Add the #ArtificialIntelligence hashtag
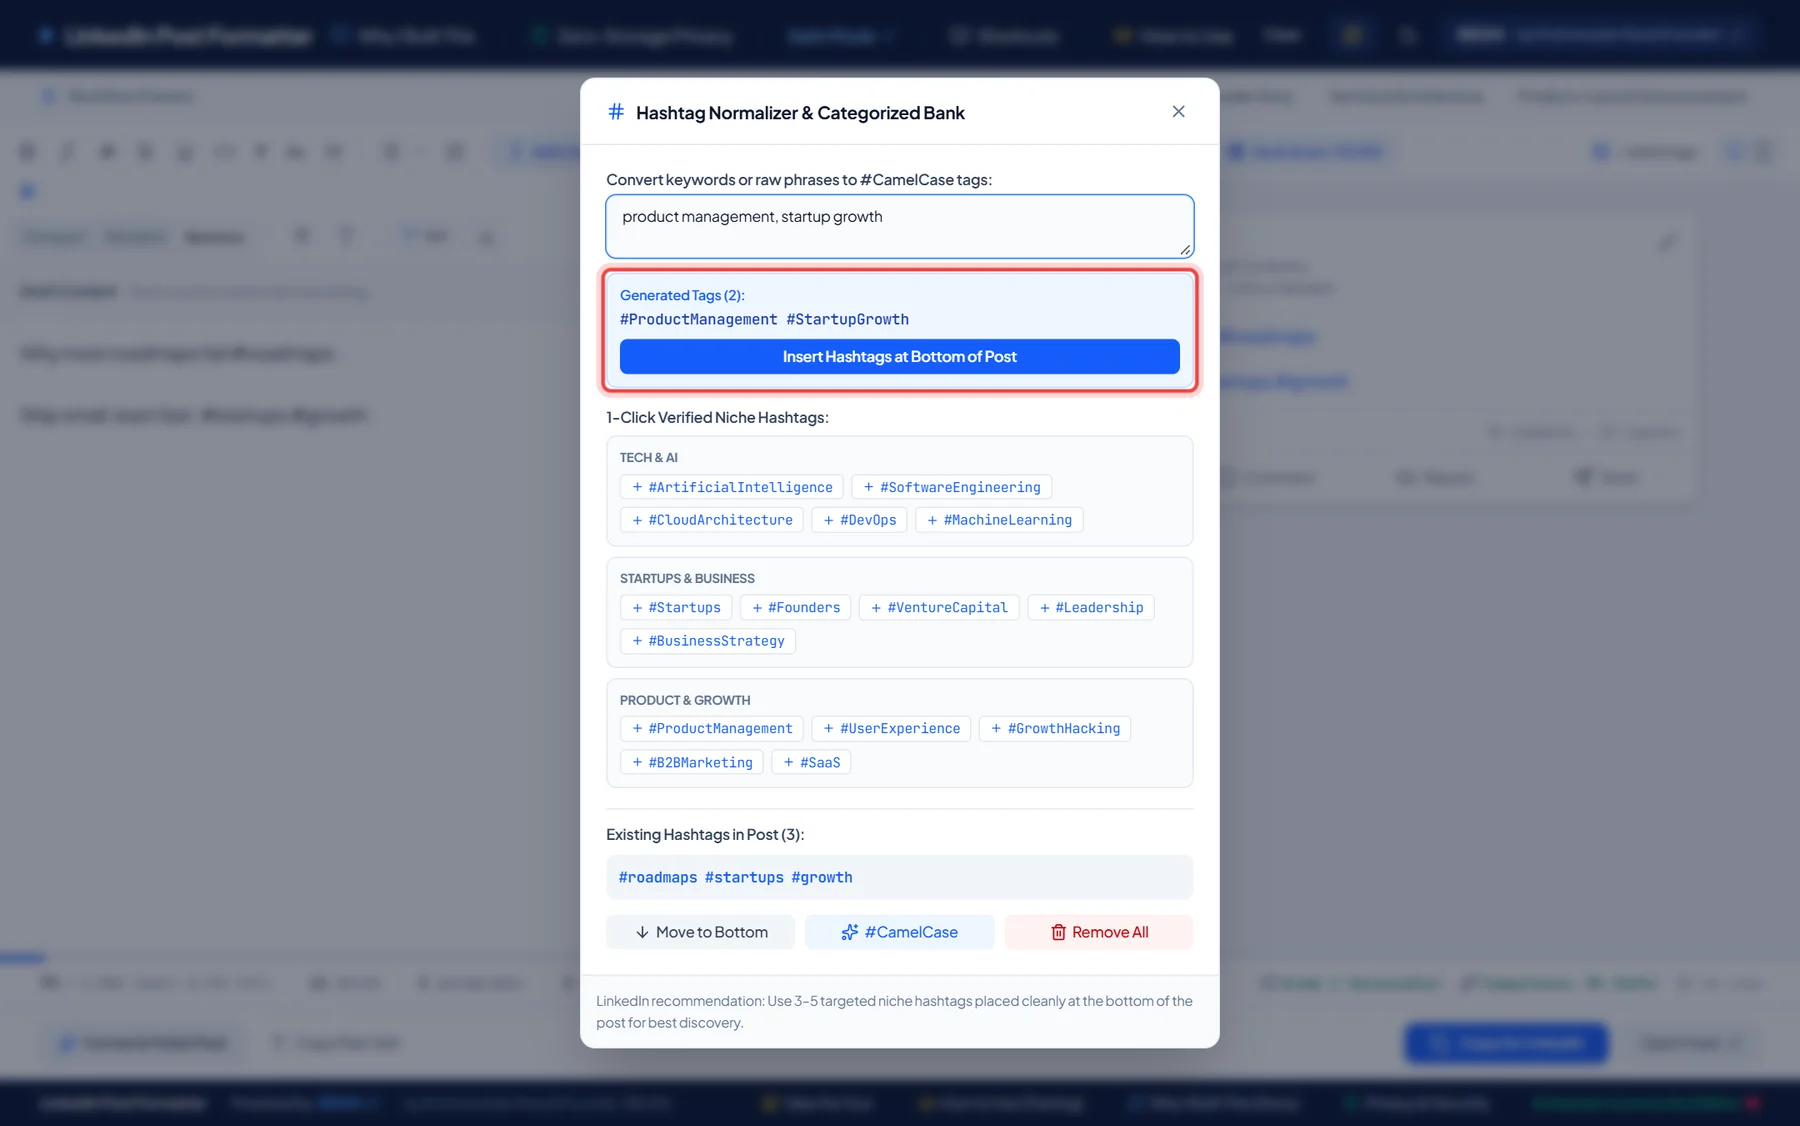The width and height of the screenshot is (1800, 1126). (x=732, y=487)
